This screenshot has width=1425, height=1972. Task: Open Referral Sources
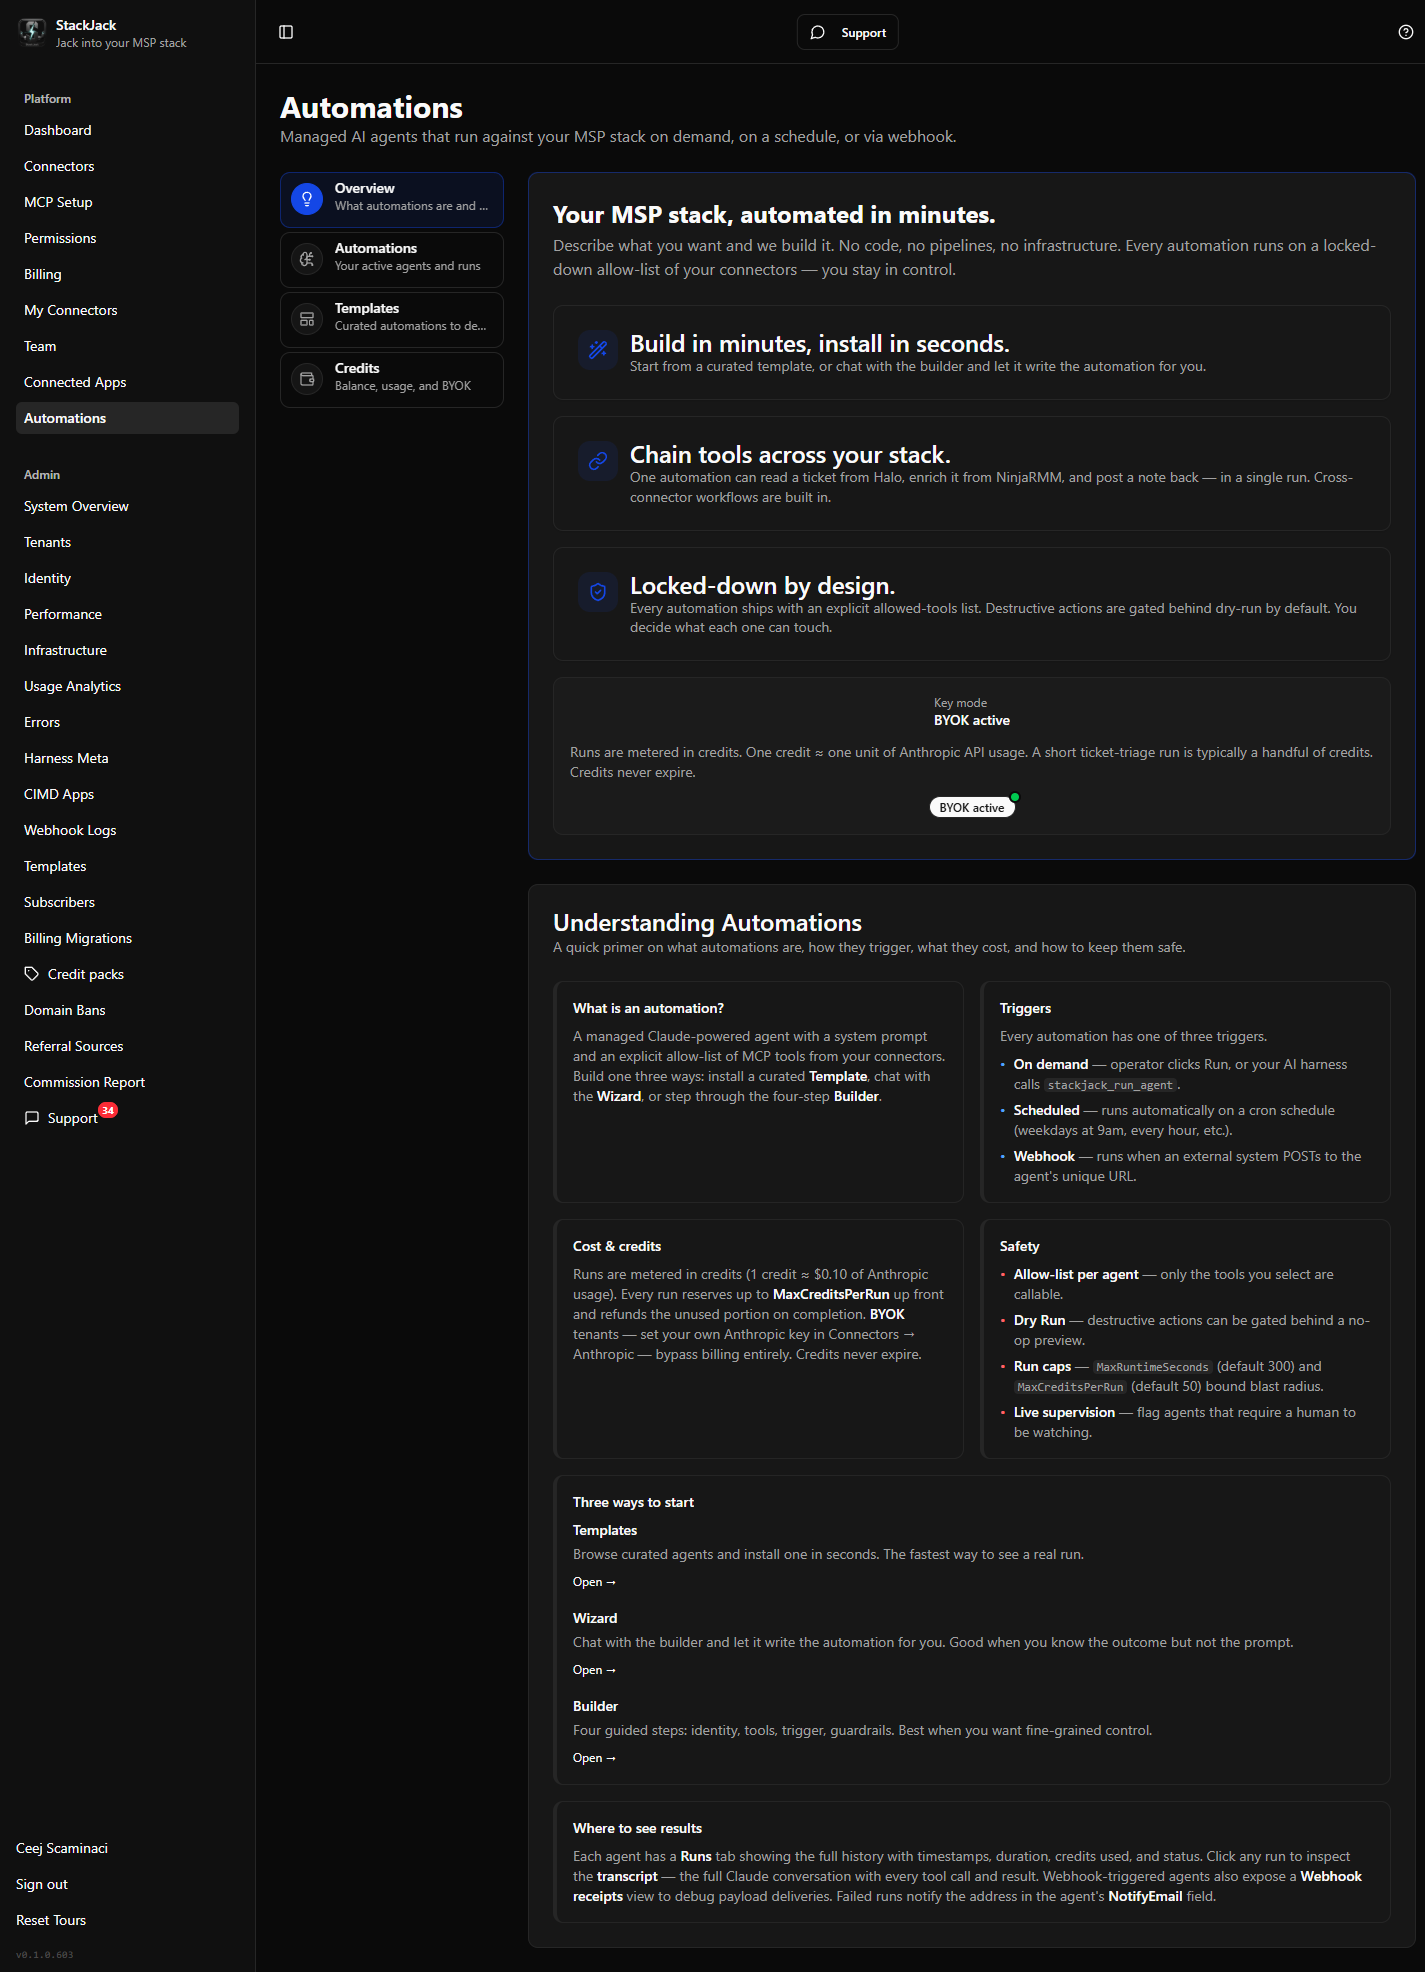pos(127,1046)
